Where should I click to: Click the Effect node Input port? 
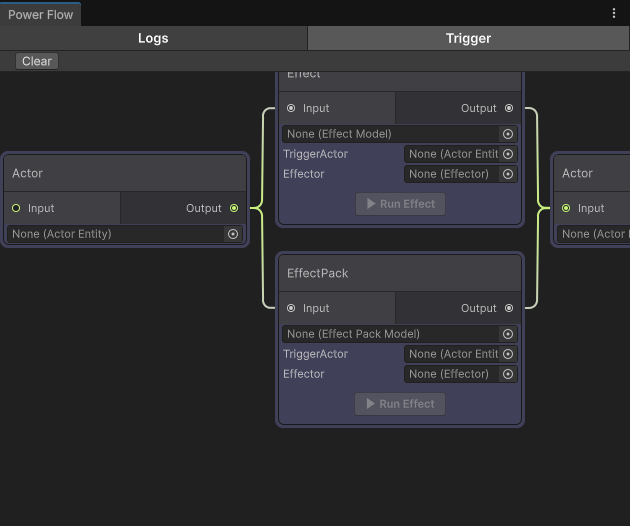[291, 108]
